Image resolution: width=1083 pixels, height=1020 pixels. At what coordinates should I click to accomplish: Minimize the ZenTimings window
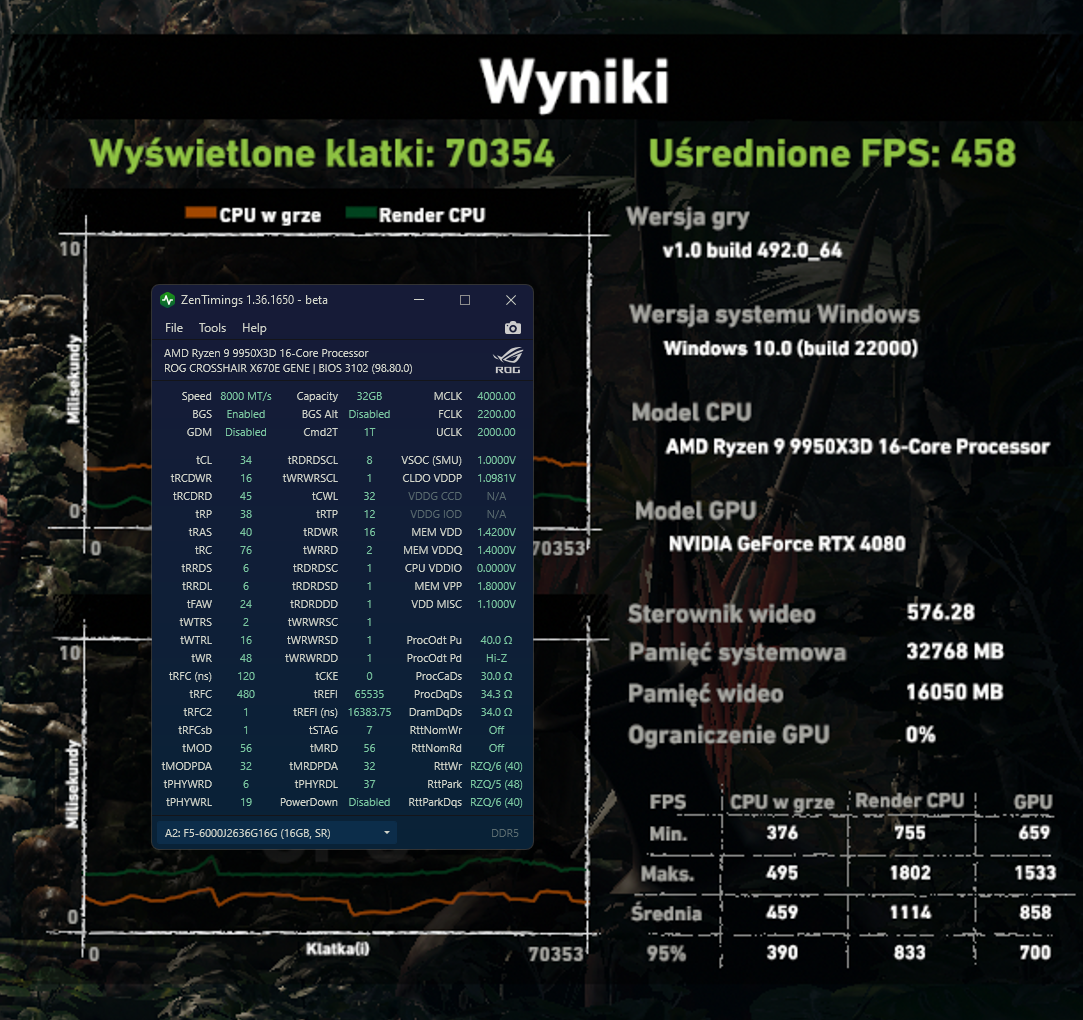coord(419,300)
